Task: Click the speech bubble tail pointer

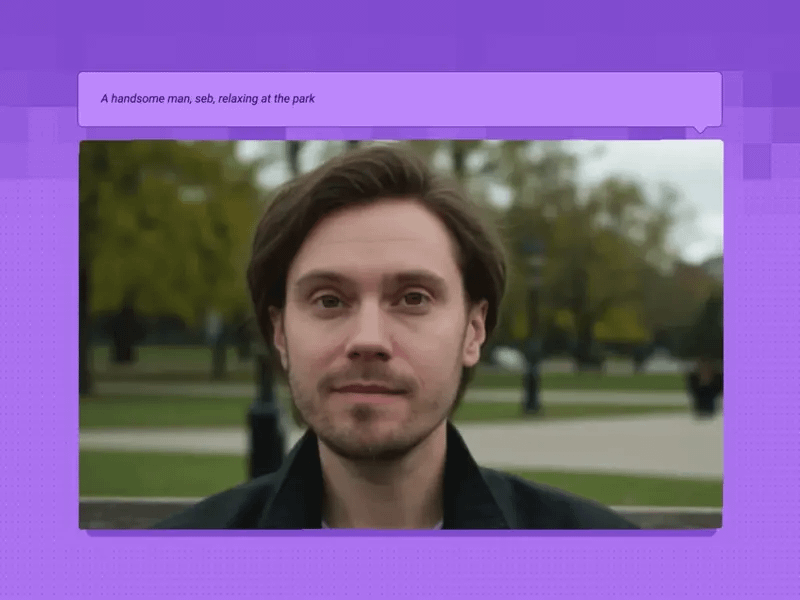Action: coord(702,127)
